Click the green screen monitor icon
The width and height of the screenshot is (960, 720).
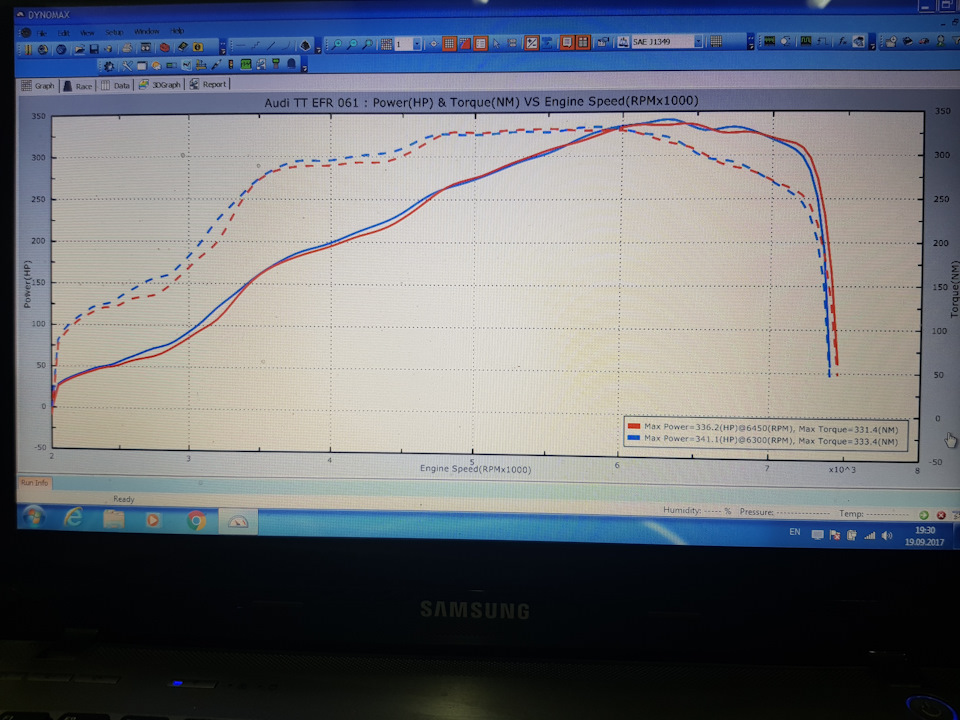pyautogui.click(x=246, y=64)
